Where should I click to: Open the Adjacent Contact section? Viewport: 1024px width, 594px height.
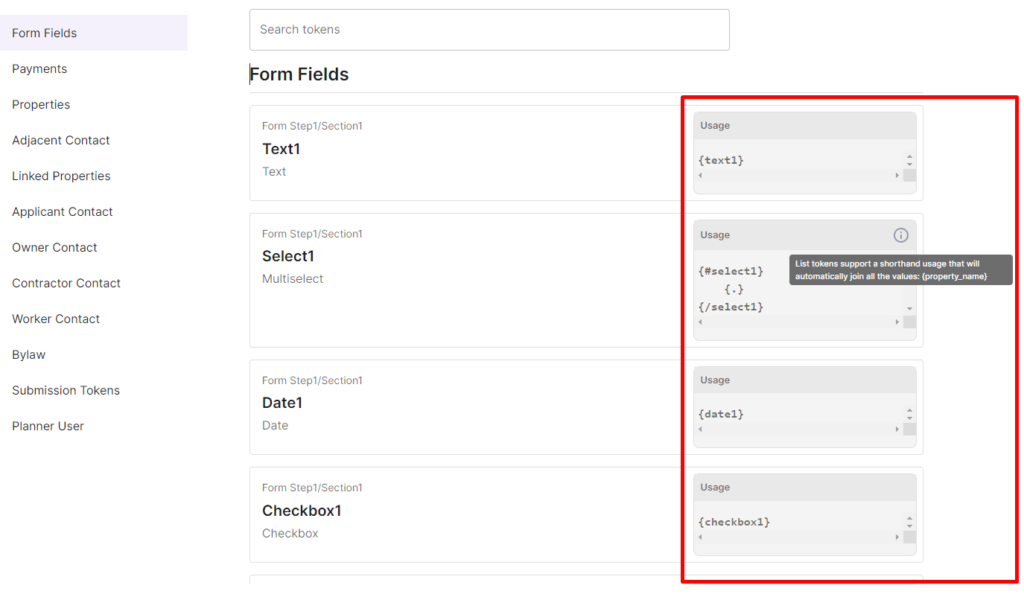[x=61, y=141]
